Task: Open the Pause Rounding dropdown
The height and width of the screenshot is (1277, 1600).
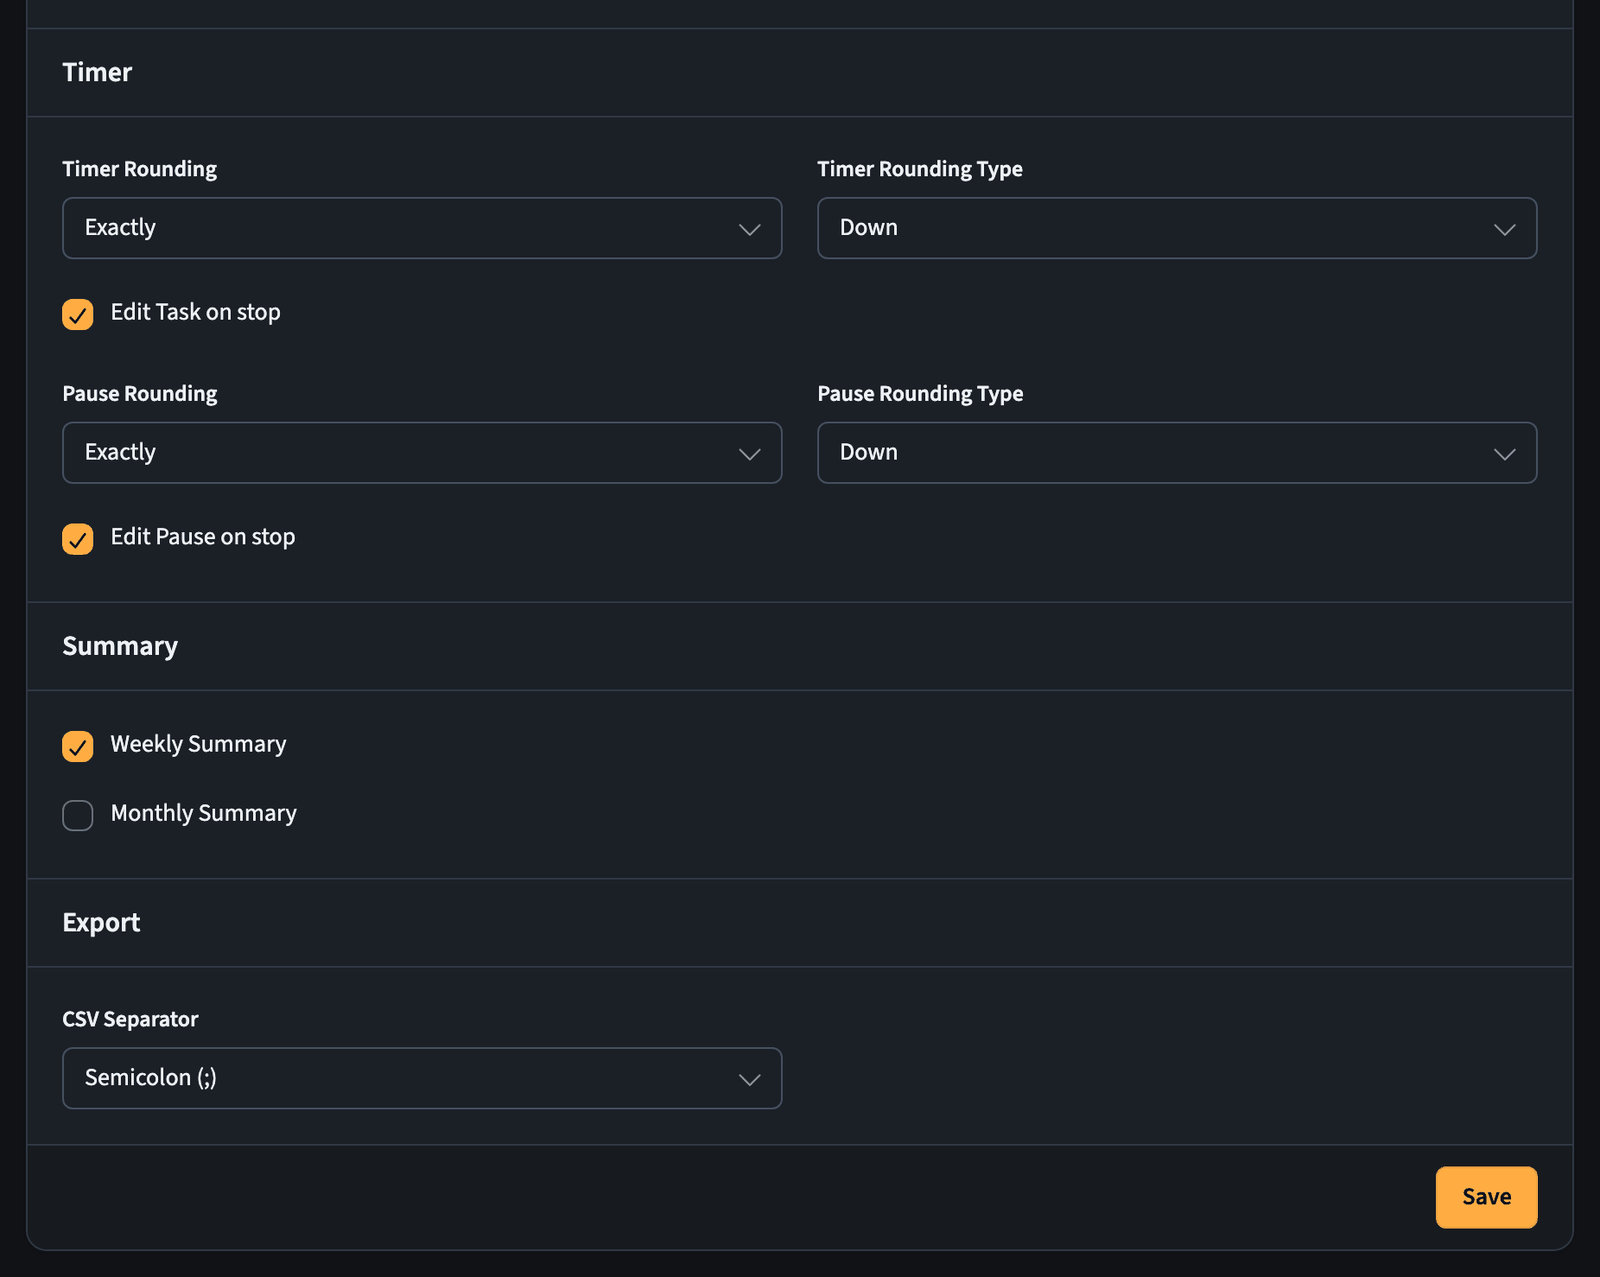Action: 422,453
